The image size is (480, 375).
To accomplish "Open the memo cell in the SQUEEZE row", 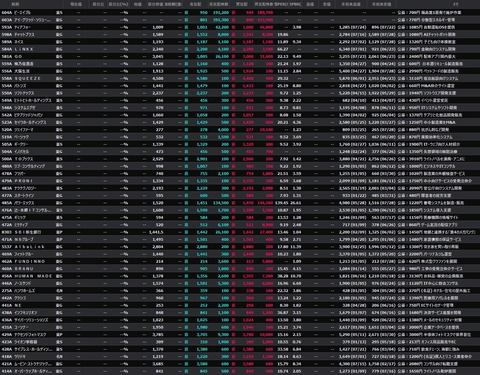I will tap(428, 79).
